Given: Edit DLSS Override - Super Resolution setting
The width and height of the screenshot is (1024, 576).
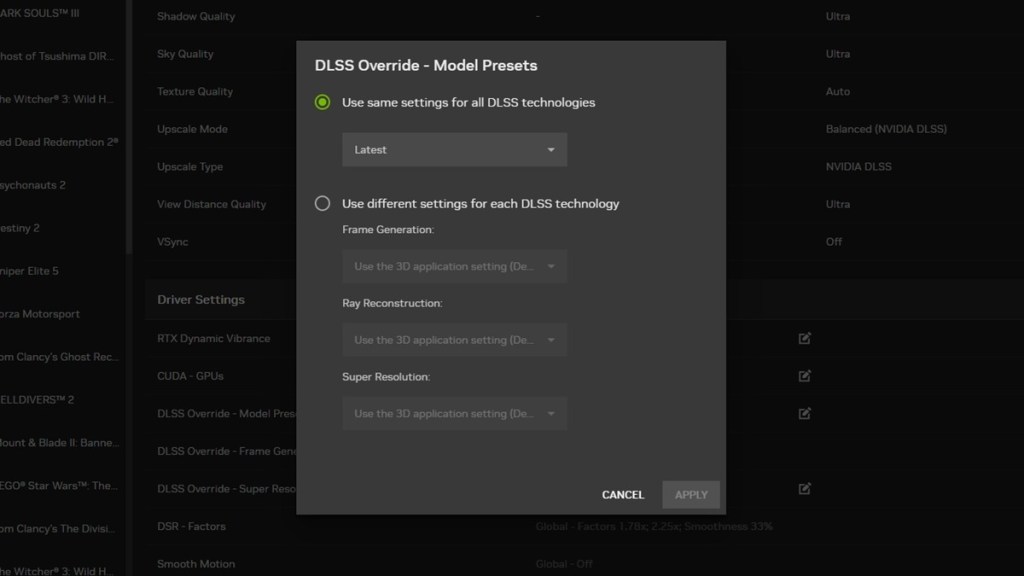Looking at the screenshot, I should pos(805,489).
